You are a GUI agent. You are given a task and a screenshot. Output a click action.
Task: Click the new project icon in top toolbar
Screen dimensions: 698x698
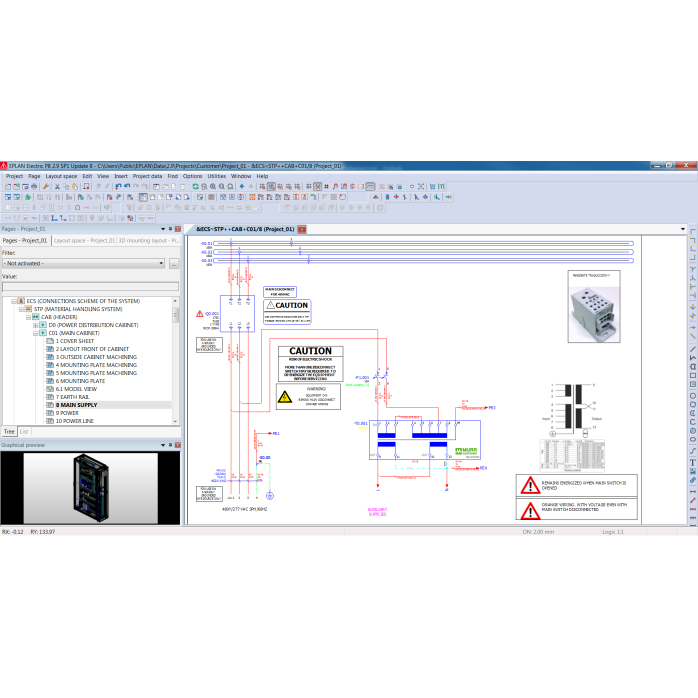(8, 187)
